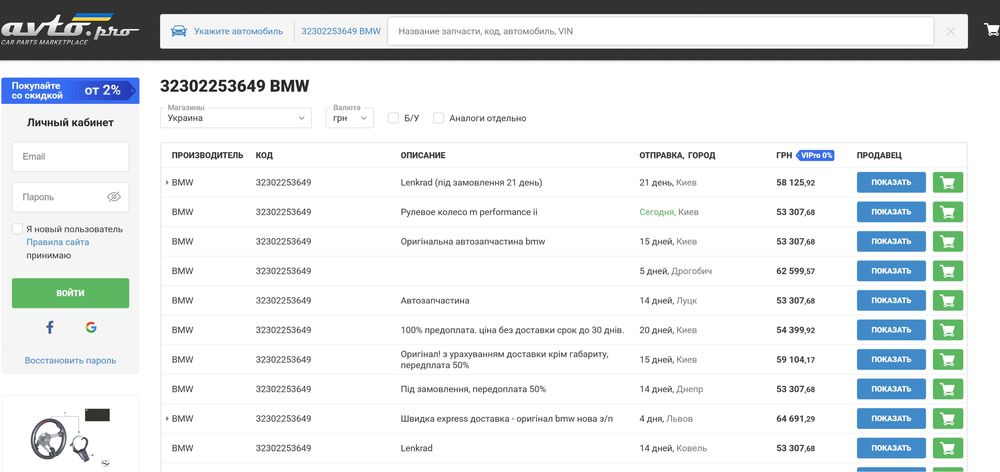Viewport: 1000px width, 472px height.
Task: Add Оригінальна автозапчастина bmw to cart
Action: (x=948, y=242)
